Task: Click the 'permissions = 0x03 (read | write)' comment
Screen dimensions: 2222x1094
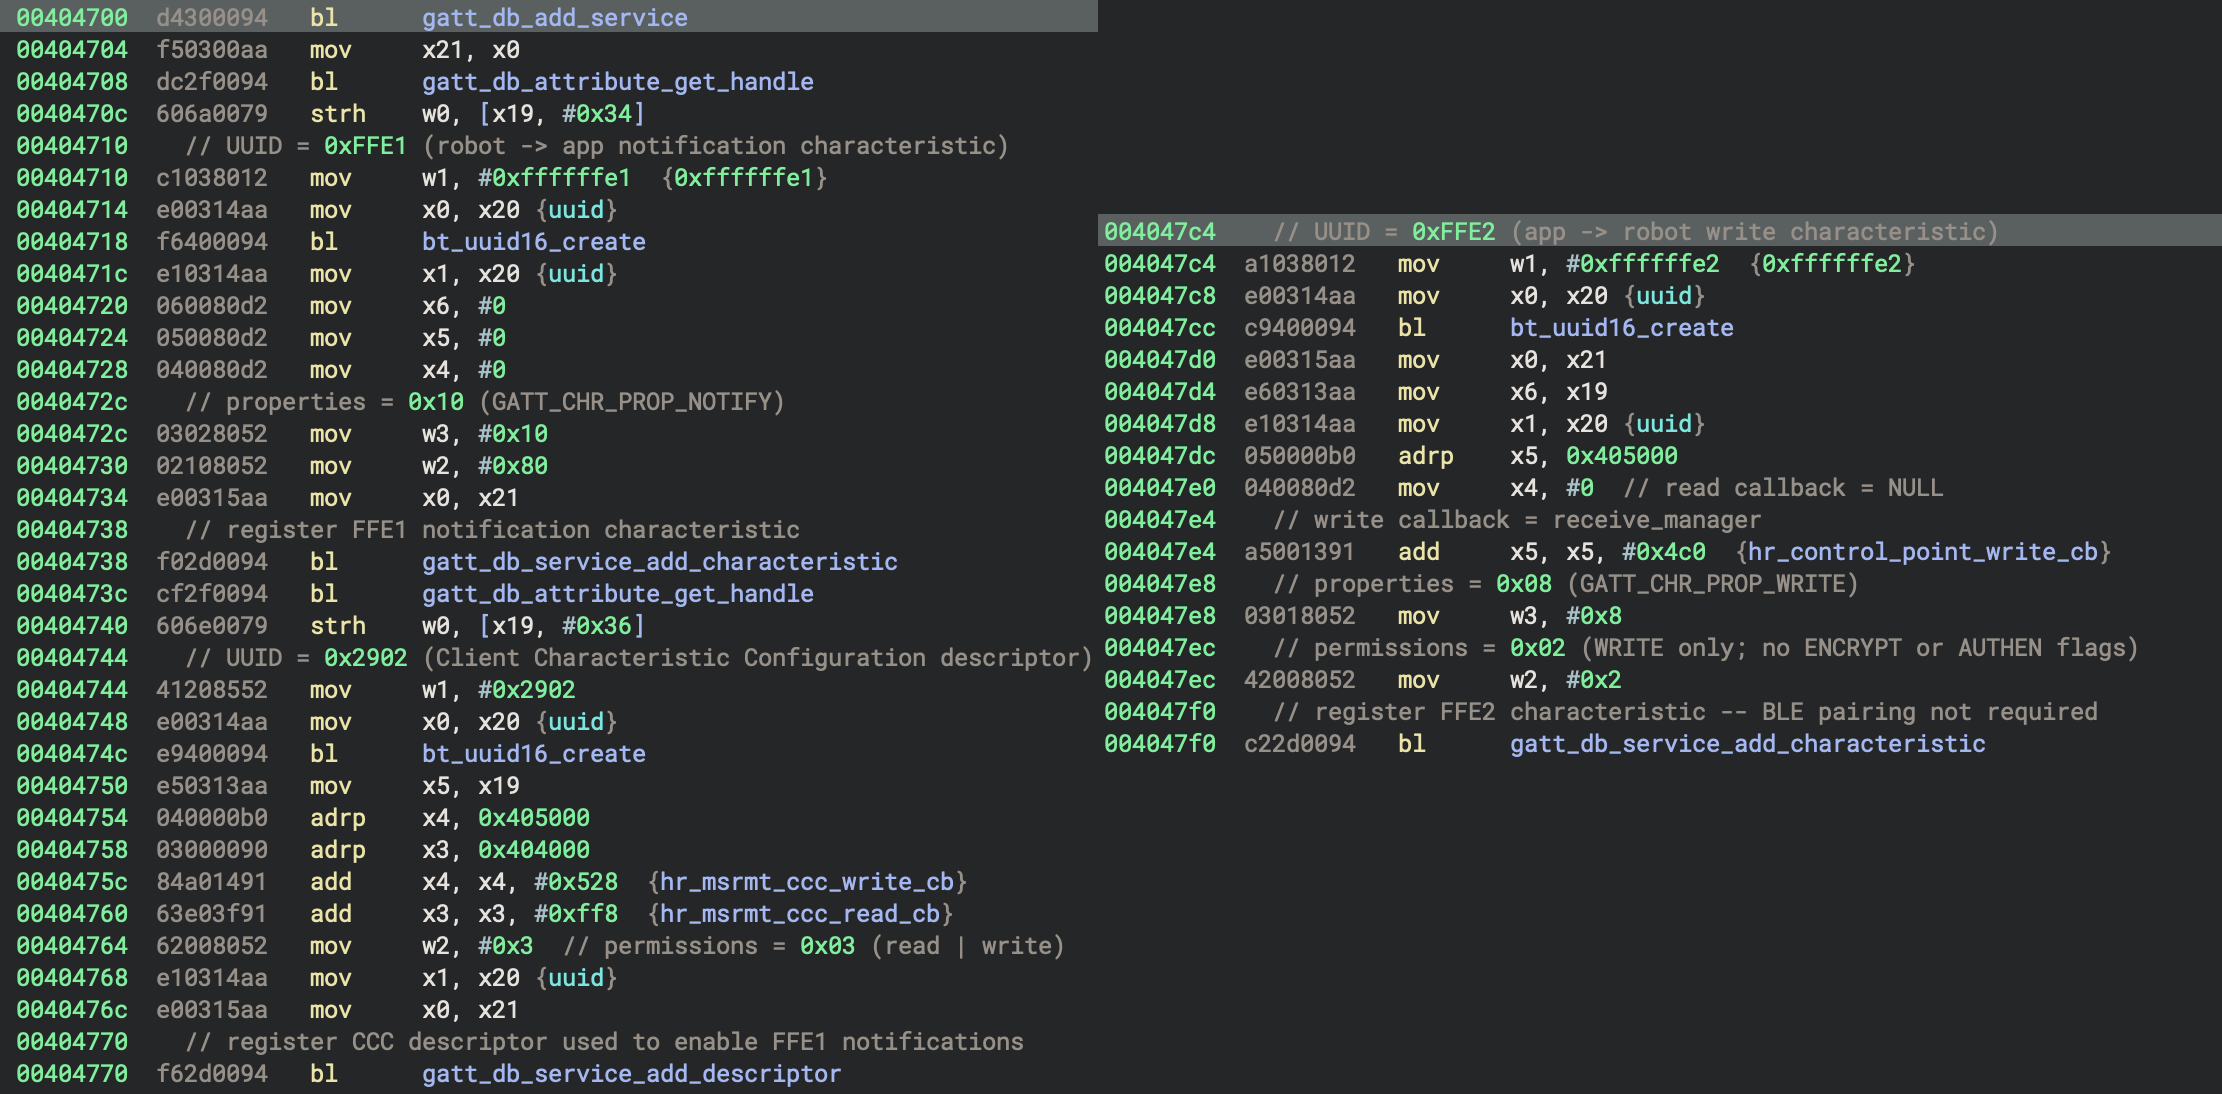Action: click(813, 946)
